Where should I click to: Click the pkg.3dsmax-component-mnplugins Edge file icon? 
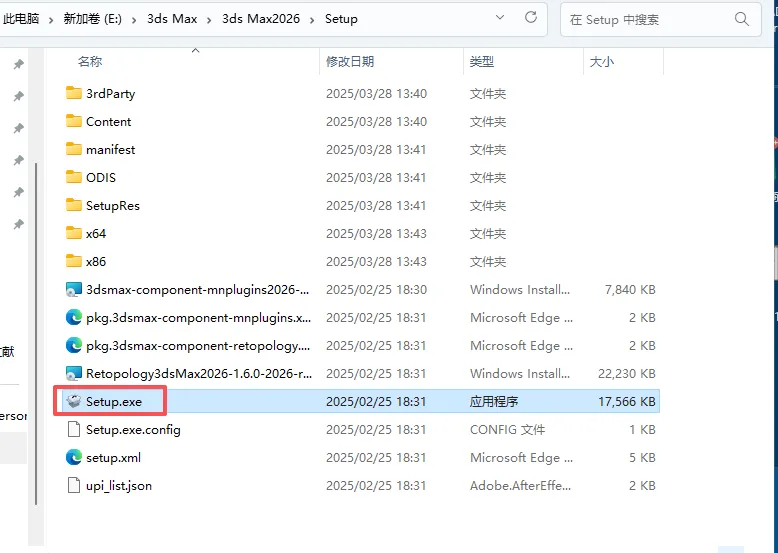[73, 317]
